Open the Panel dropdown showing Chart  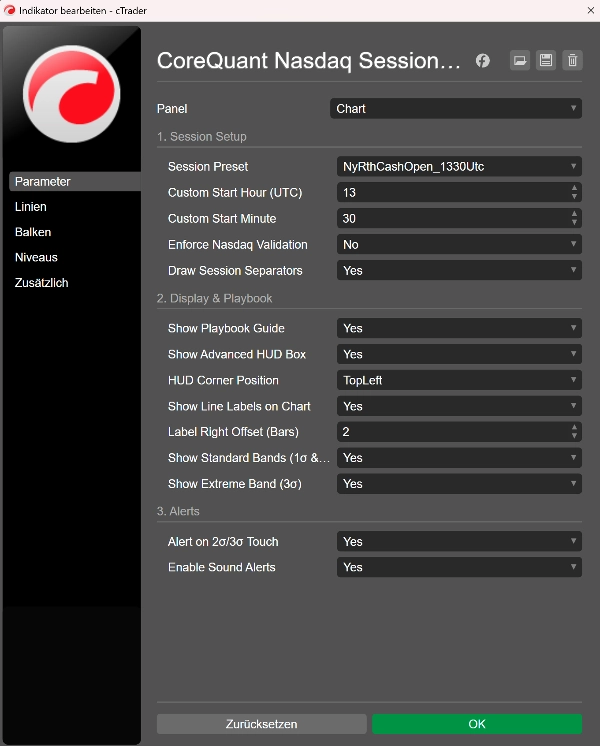[x=455, y=108]
